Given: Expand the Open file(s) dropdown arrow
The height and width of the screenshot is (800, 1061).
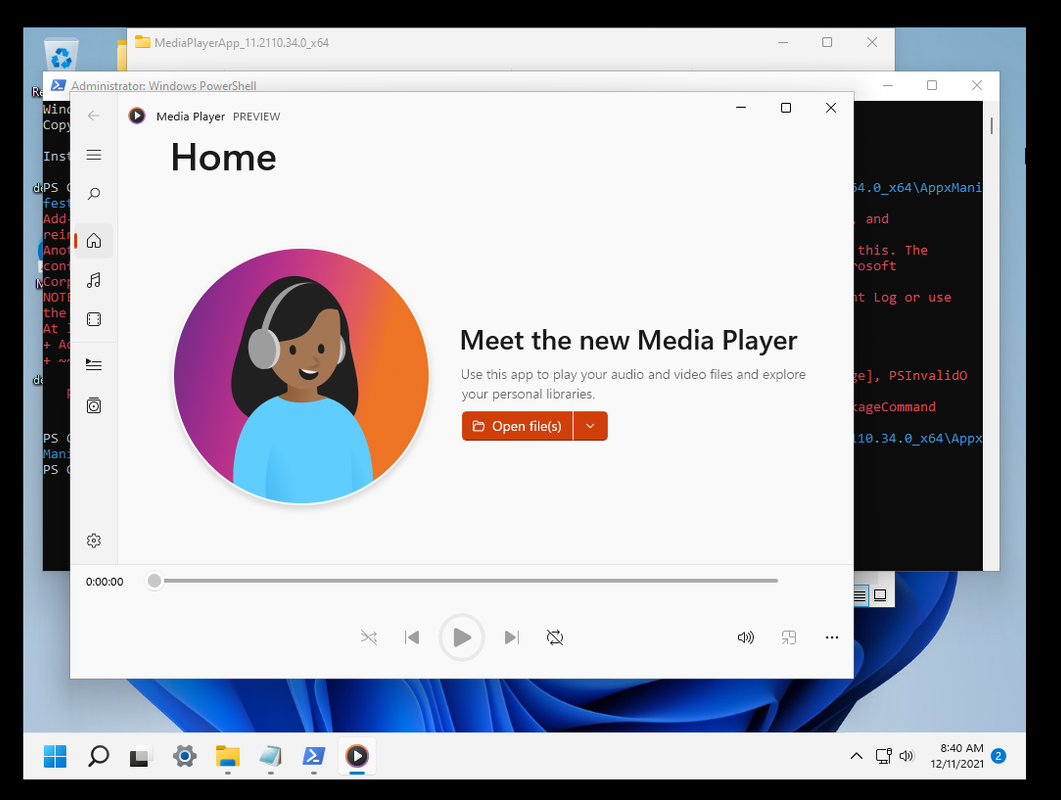Looking at the screenshot, I should (590, 426).
